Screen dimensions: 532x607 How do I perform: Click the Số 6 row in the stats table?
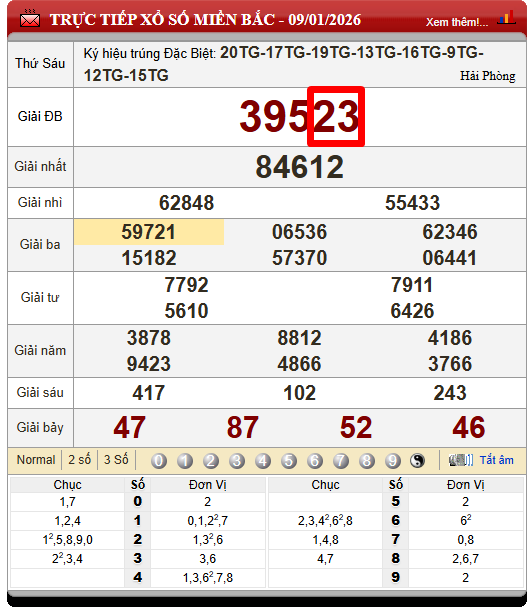395,520
